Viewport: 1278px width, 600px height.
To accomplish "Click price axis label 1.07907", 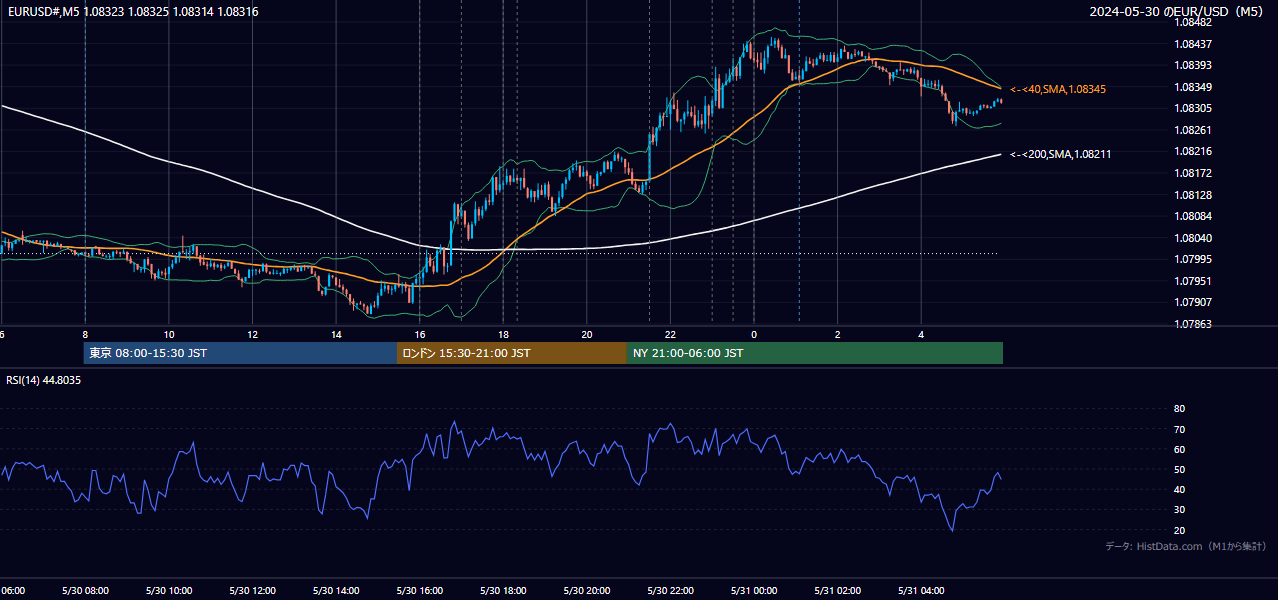I will click(x=1193, y=302).
